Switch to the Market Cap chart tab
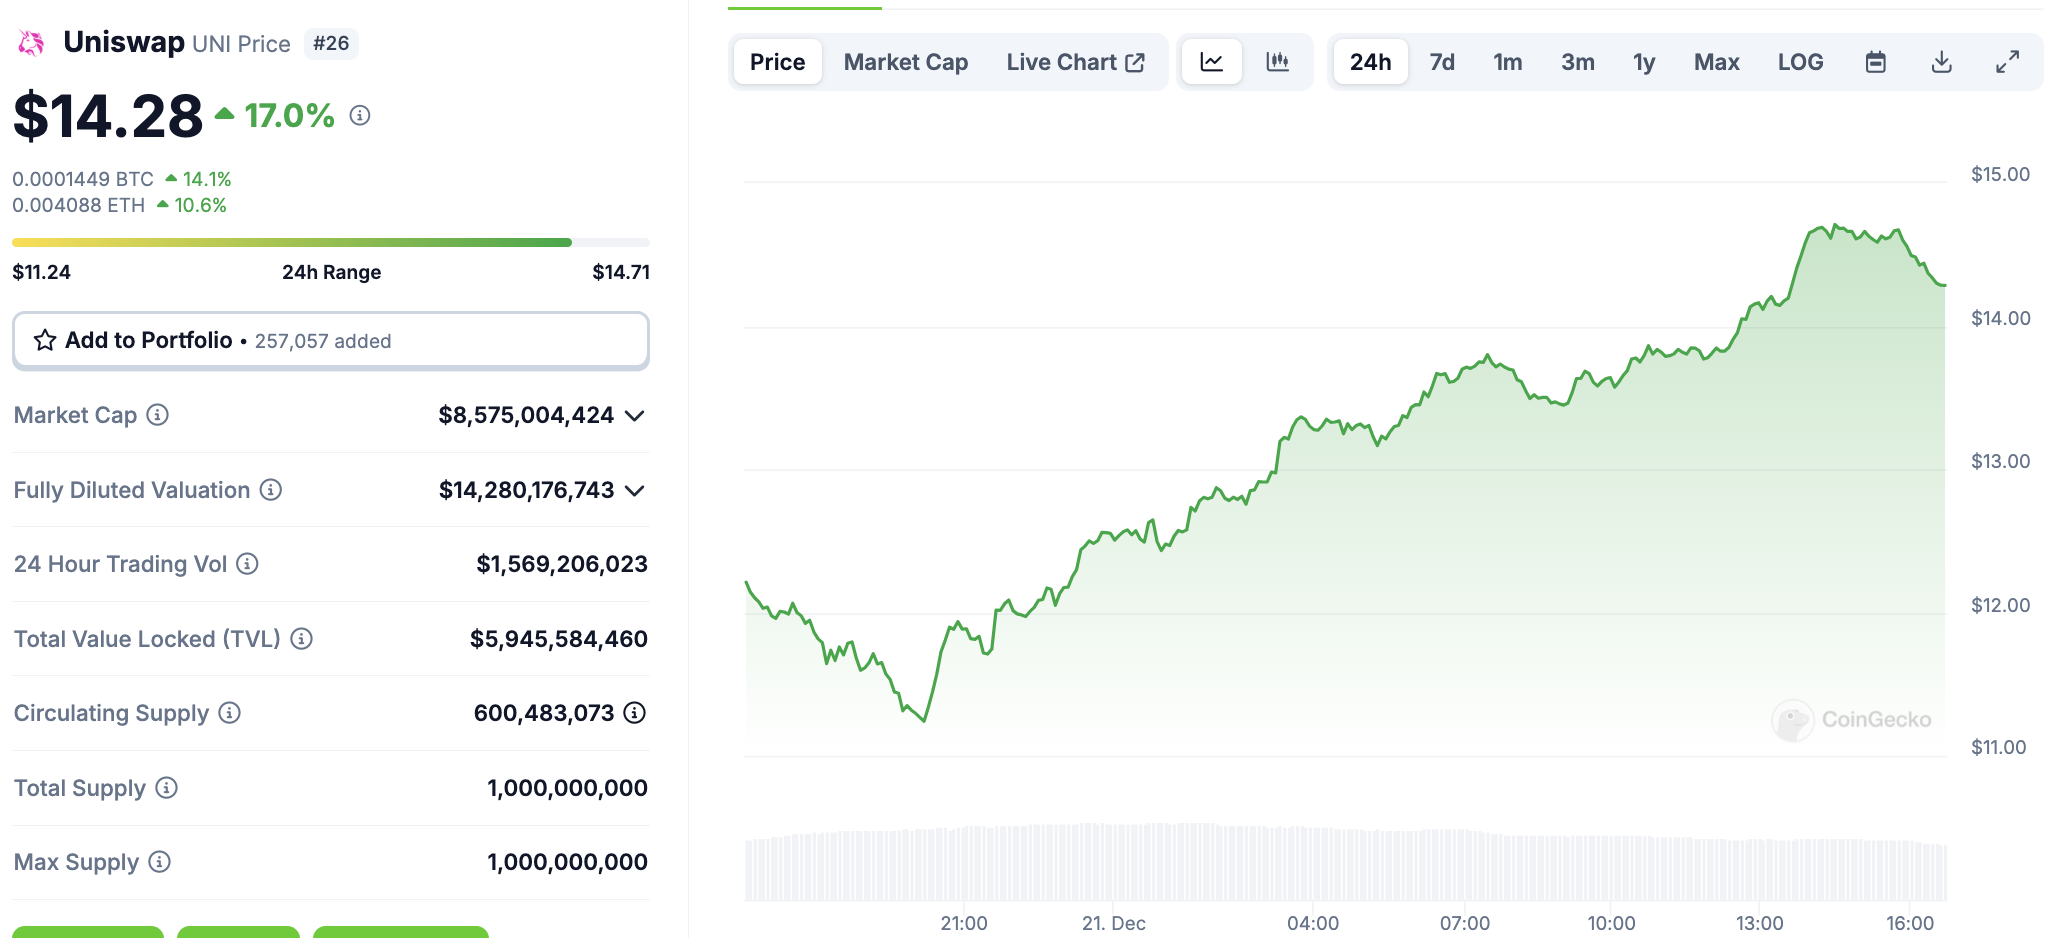This screenshot has height=938, width=2056. coord(905,62)
